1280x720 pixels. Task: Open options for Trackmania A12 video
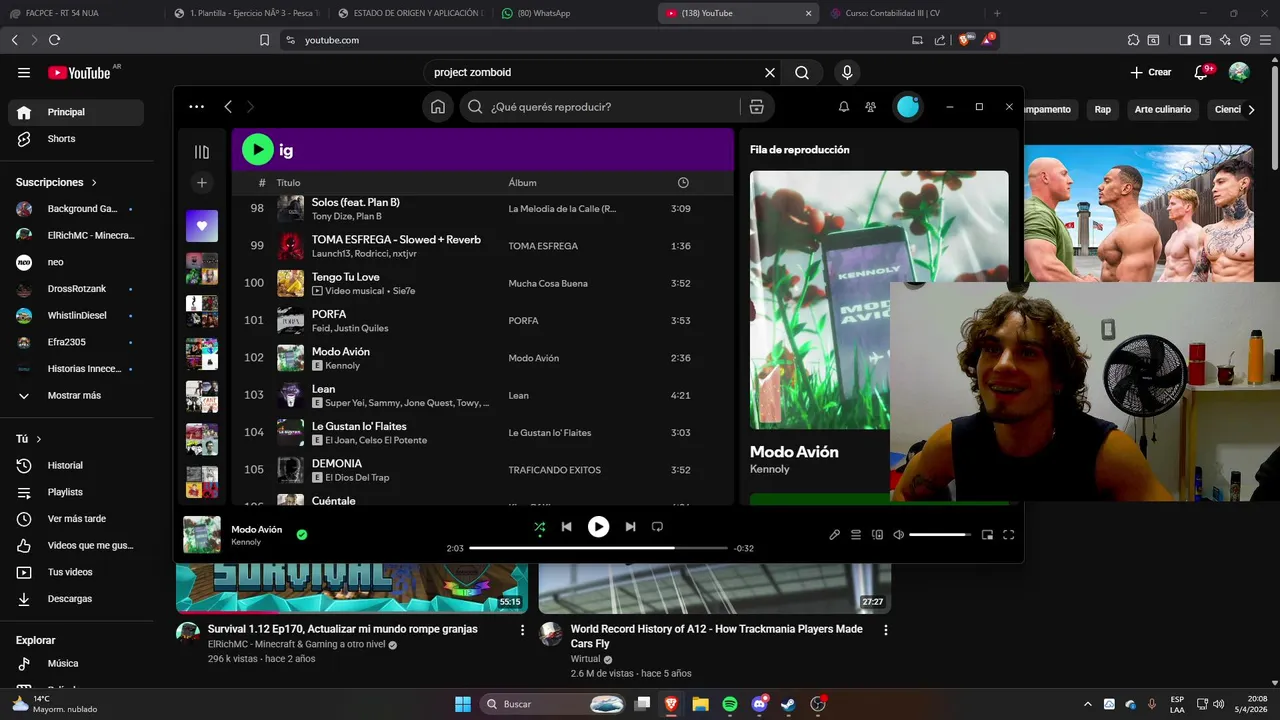[885, 630]
